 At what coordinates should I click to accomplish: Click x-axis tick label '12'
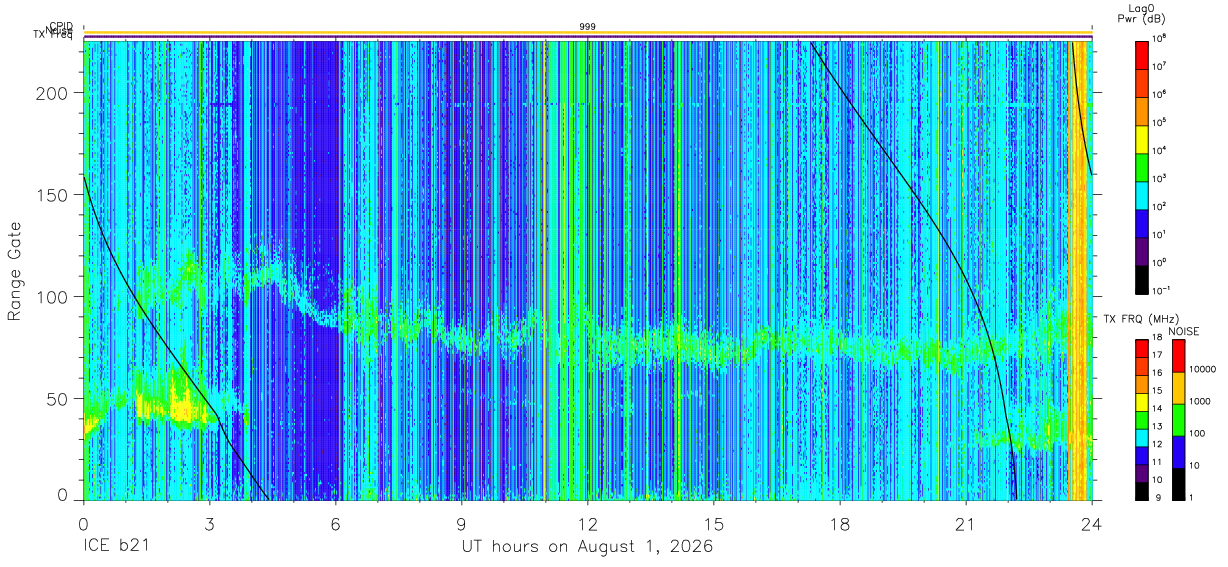point(588,523)
